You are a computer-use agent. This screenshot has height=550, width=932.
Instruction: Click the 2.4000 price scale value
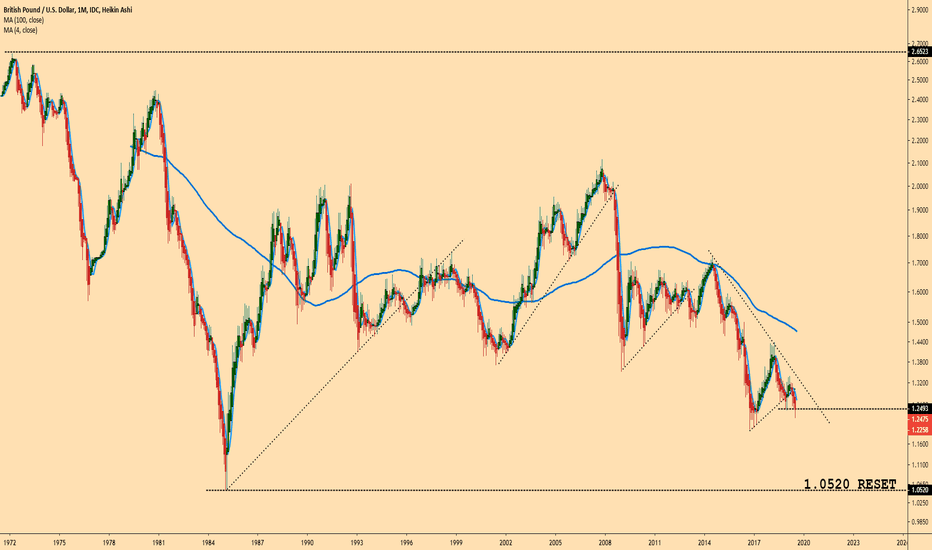[920, 100]
